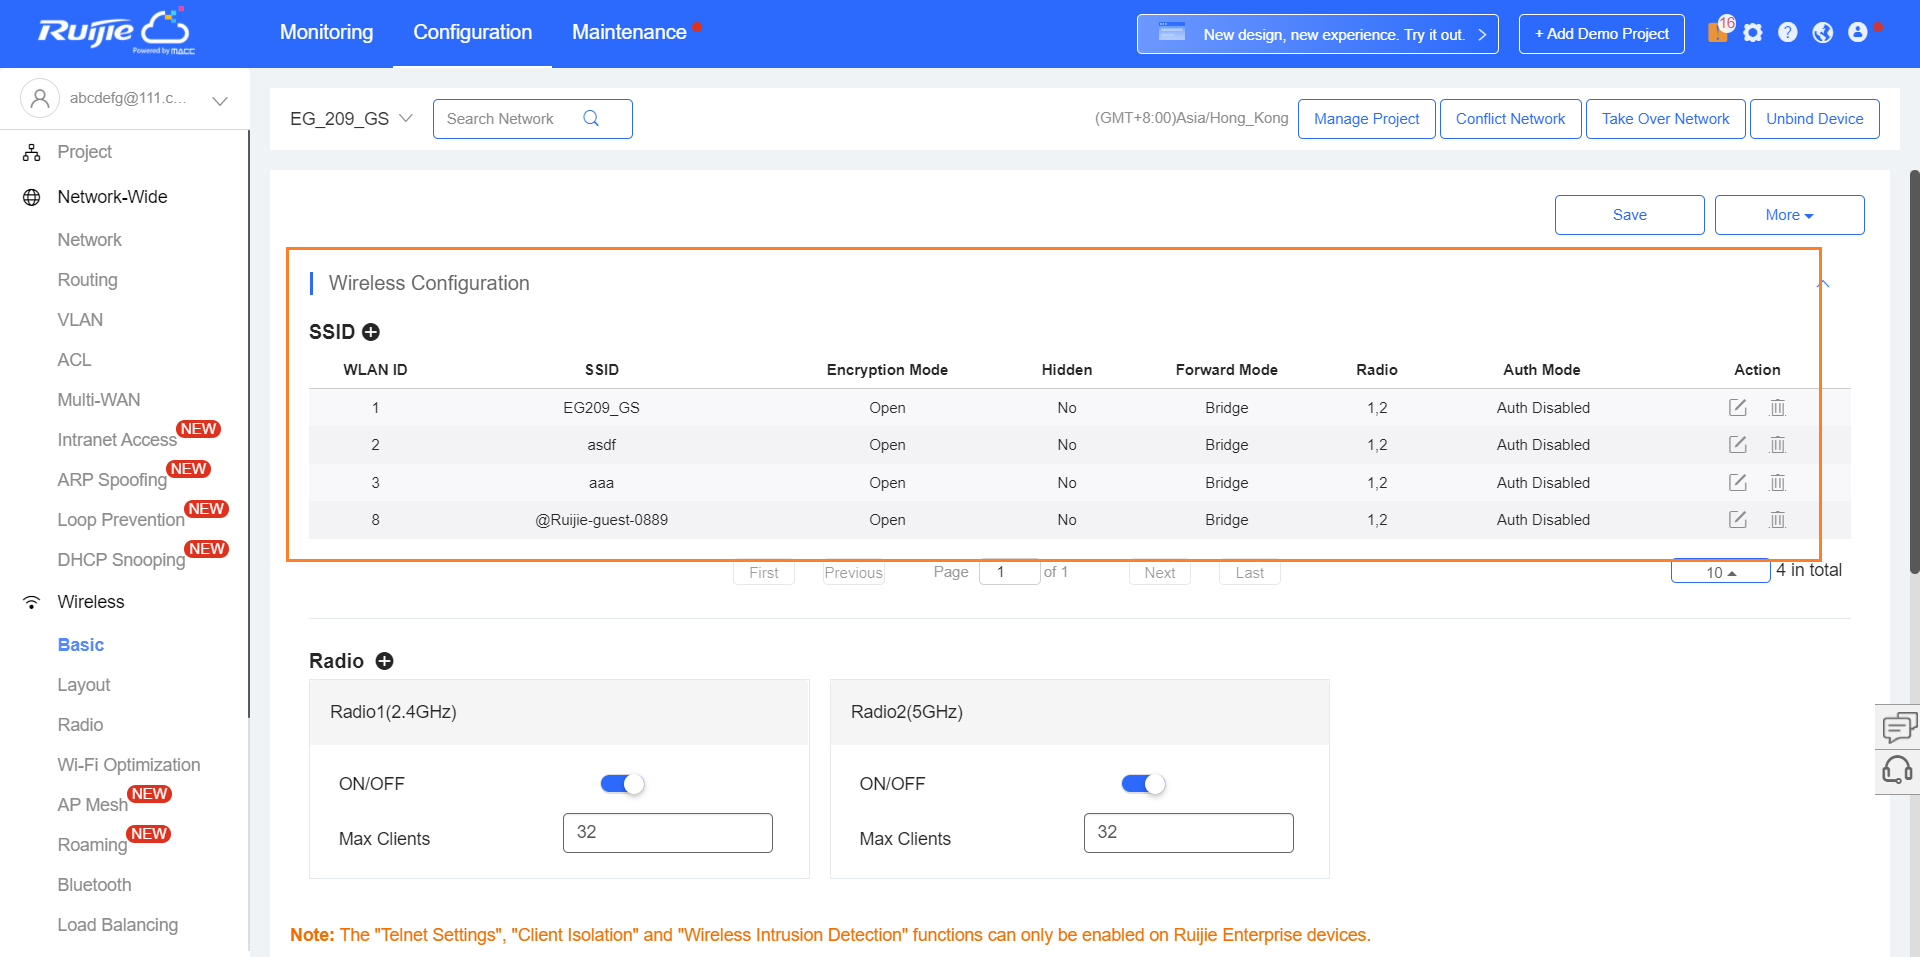Open the Intranet Access menu item
Image resolution: width=1920 pixels, height=957 pixels.
pos(117,440)
